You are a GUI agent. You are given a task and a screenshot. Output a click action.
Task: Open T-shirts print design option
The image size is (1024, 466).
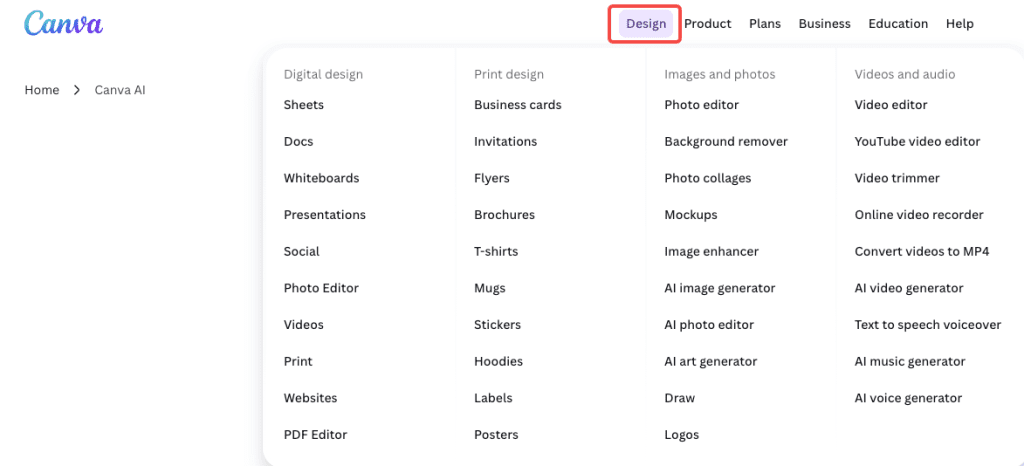point(496,252)
